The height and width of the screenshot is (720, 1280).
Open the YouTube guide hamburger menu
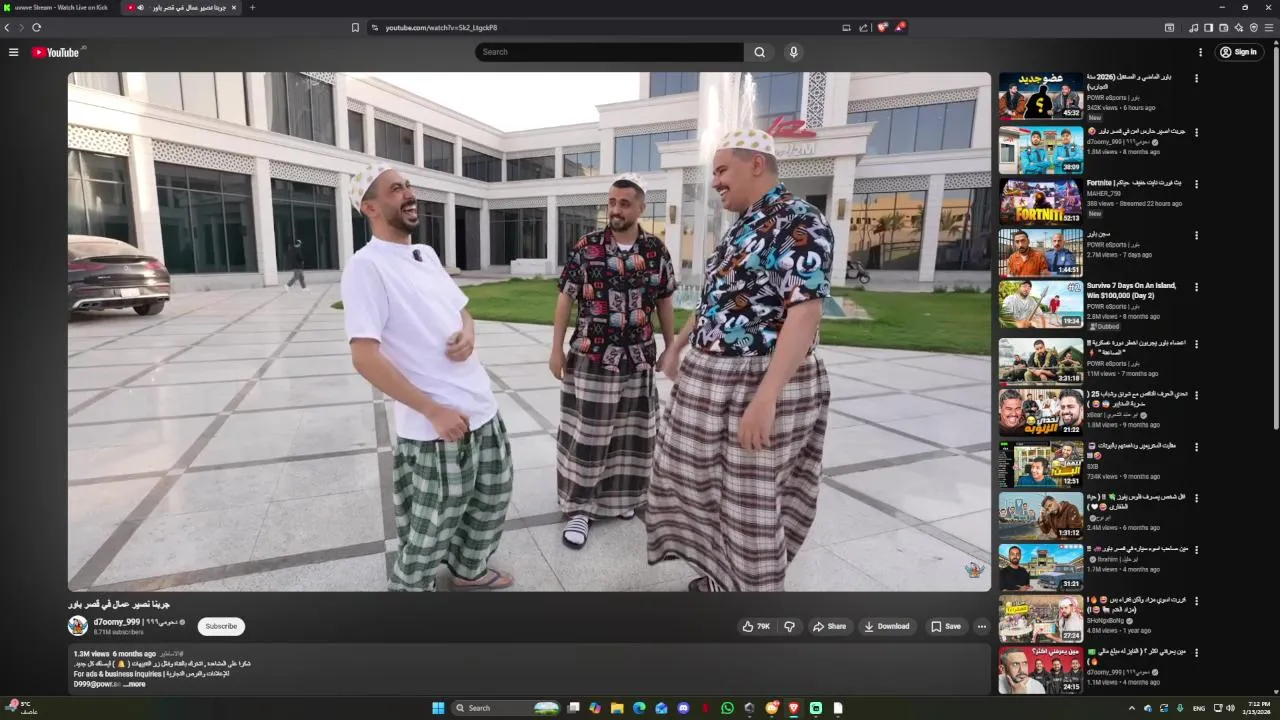pyautogui.click(x=13, y=52)
